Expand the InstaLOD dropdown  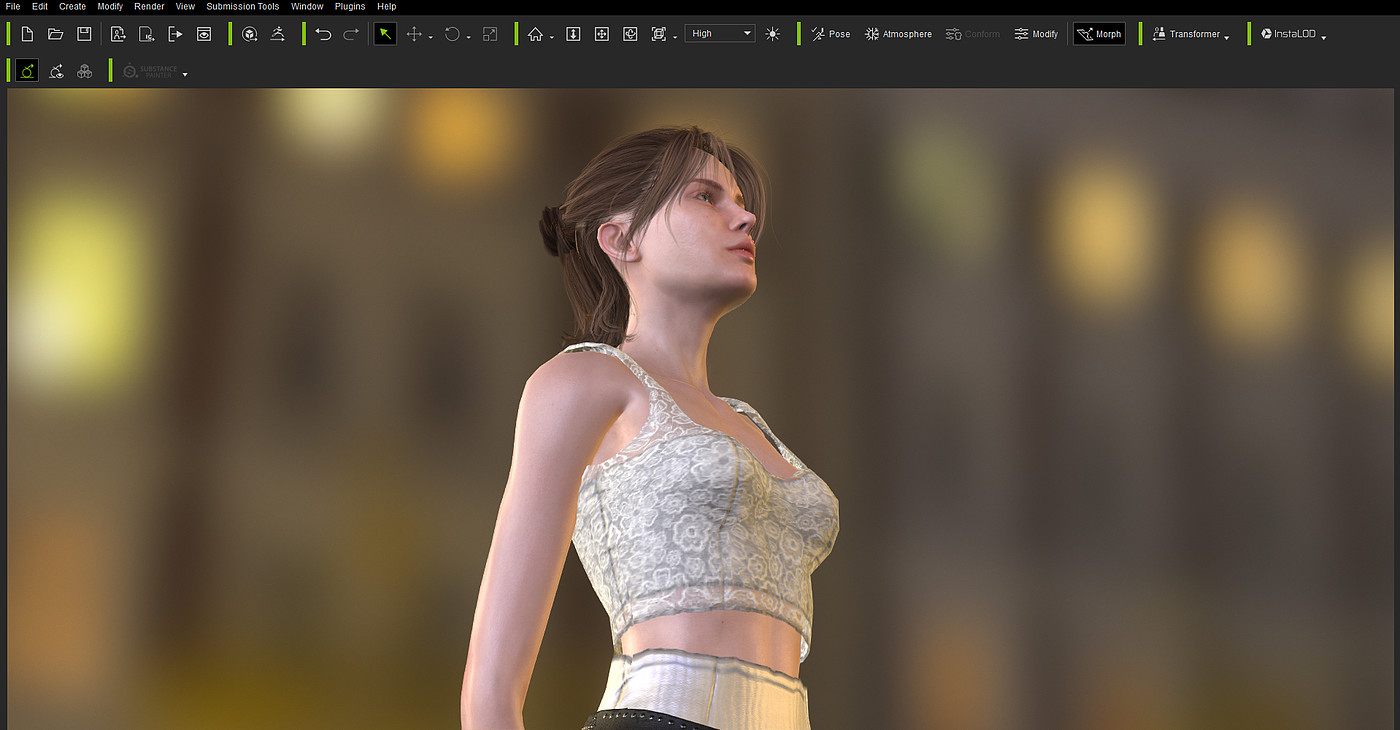click(1293, 34)
